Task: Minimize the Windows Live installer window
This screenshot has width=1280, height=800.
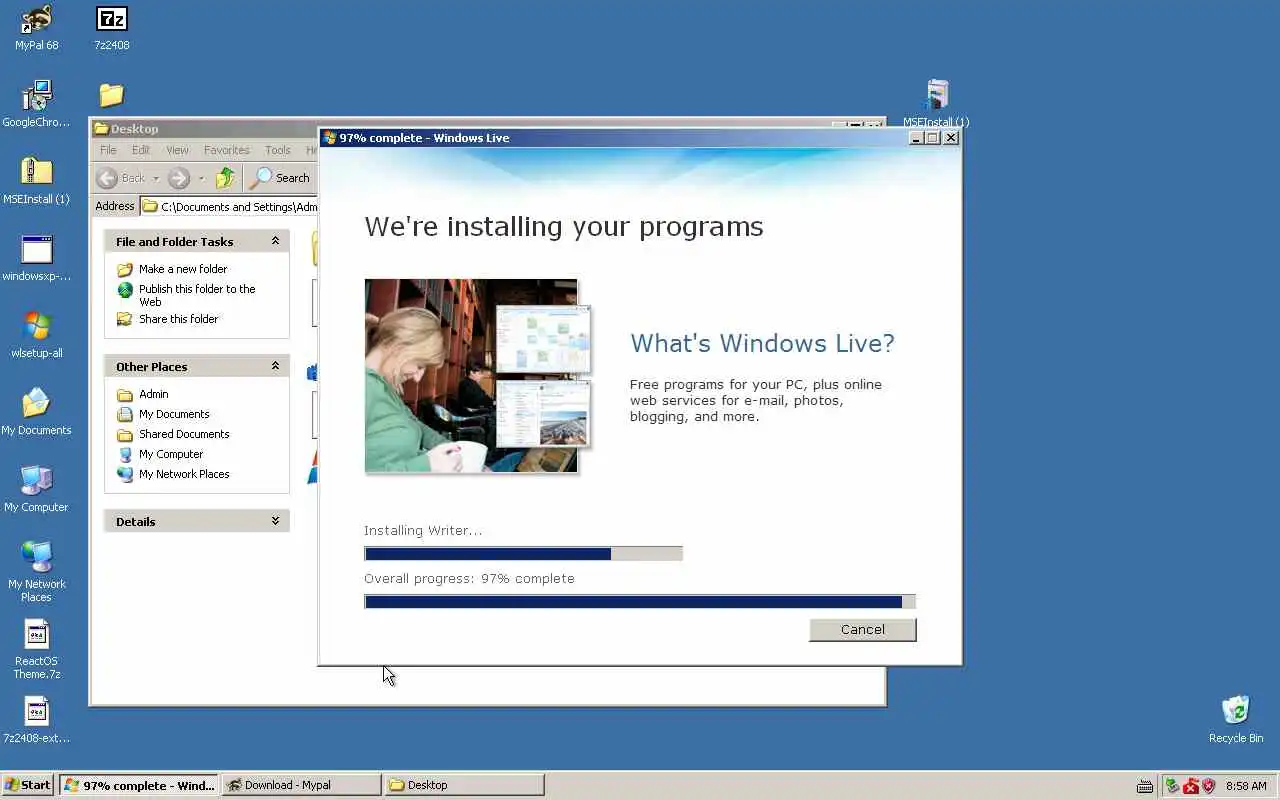Action: pos(916,138)
